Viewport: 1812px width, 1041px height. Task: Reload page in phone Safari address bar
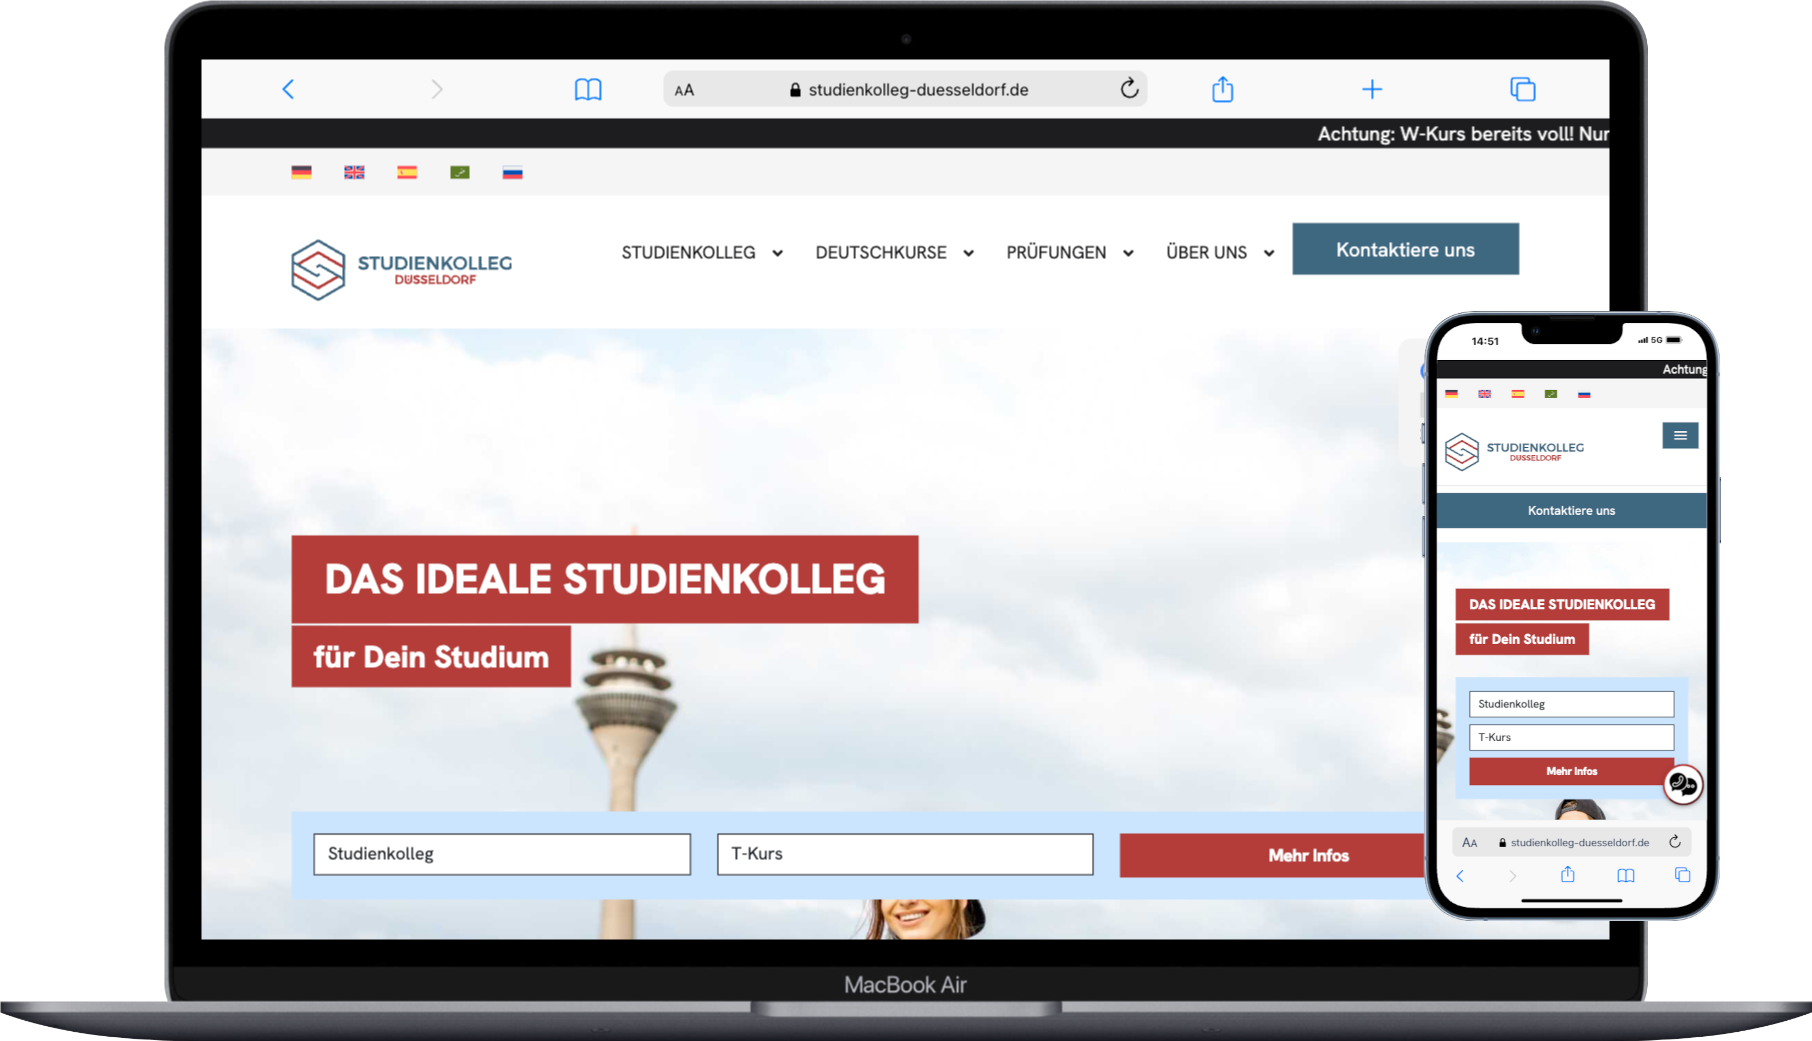tap(1674, 842)
